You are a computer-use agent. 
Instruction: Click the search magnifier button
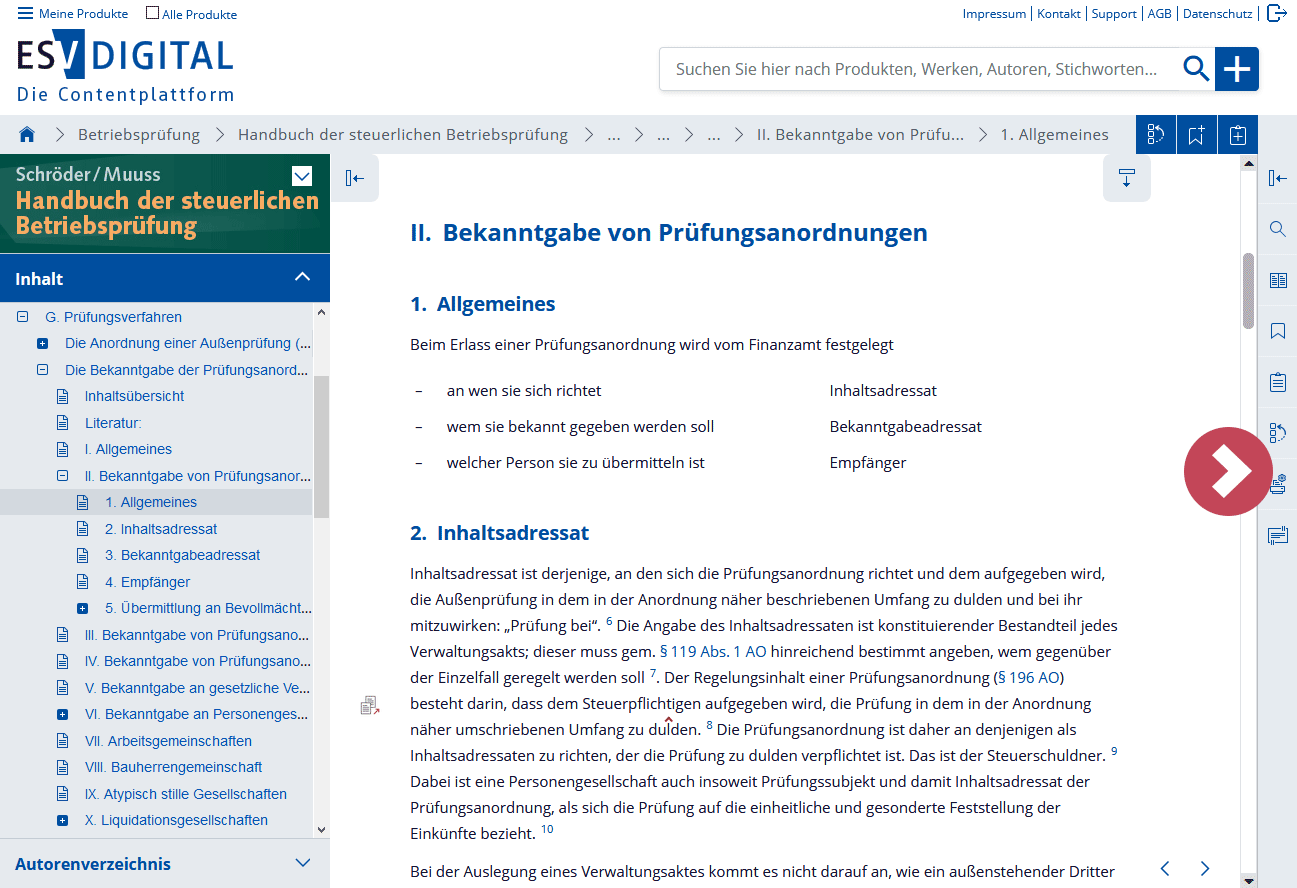(x=1196, y=69)
